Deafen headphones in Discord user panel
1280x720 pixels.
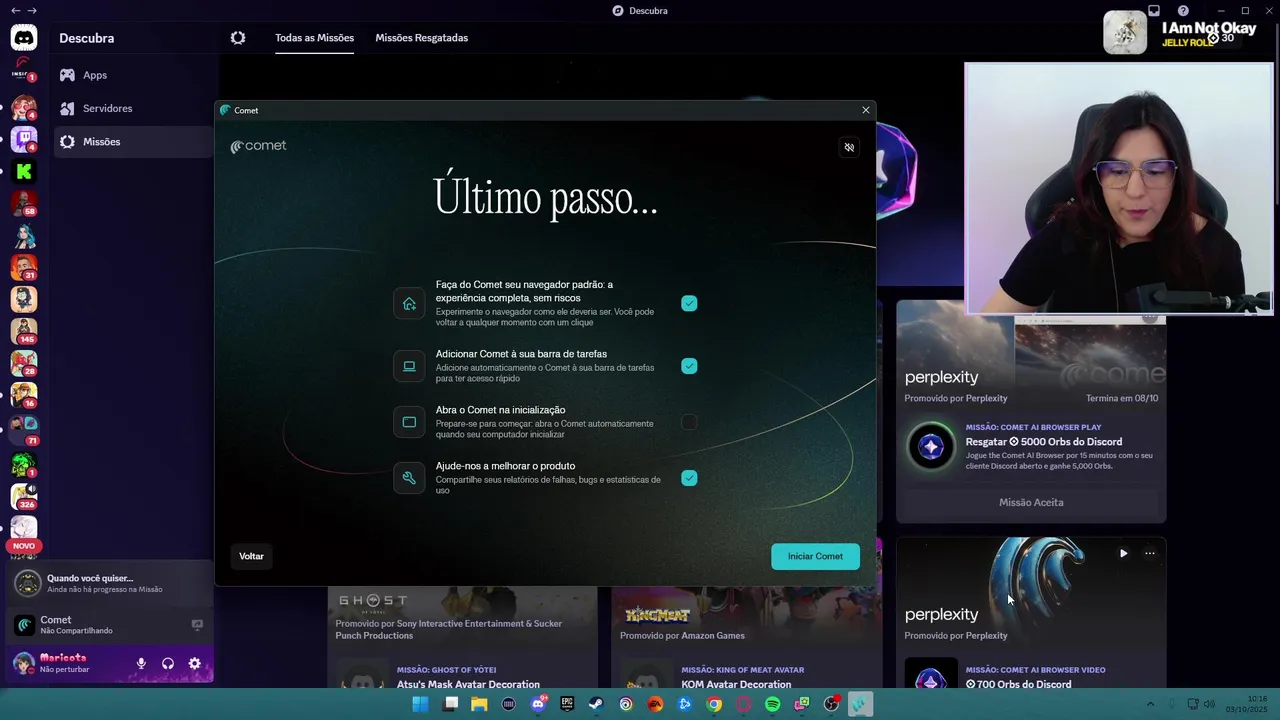(168, 664)
